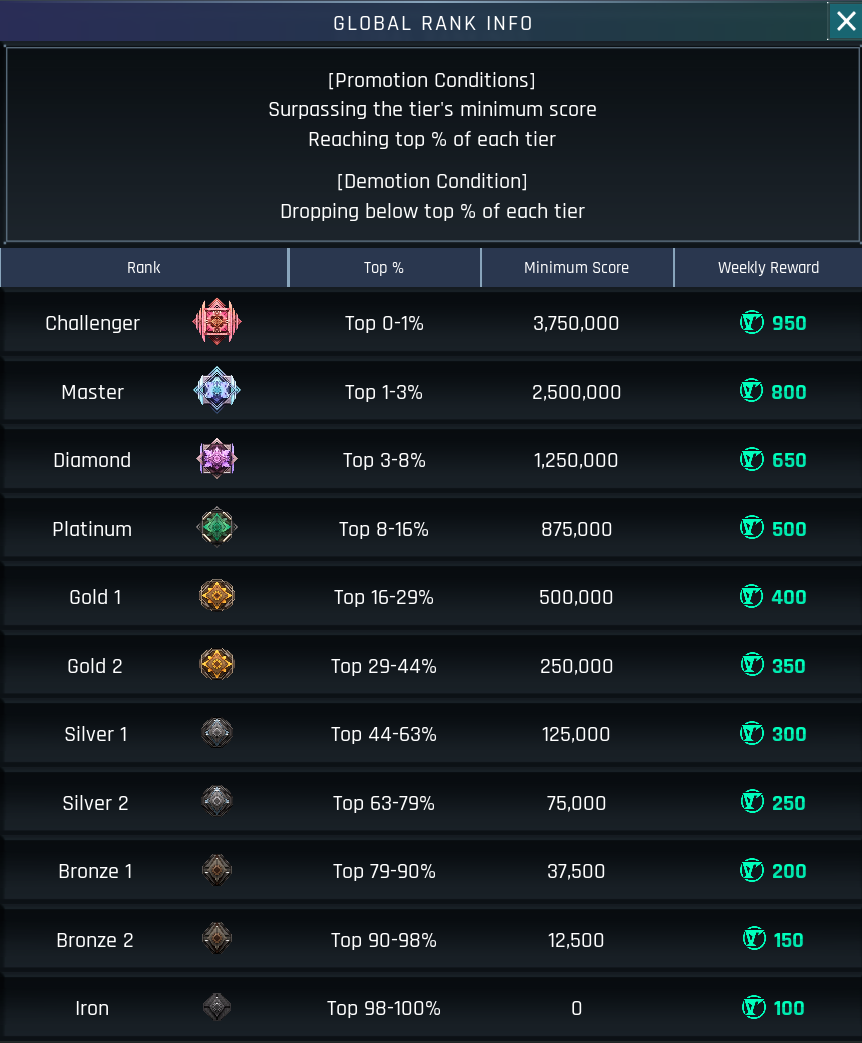
Task: Click the Minimum Score column header
Action: [577, 267]
